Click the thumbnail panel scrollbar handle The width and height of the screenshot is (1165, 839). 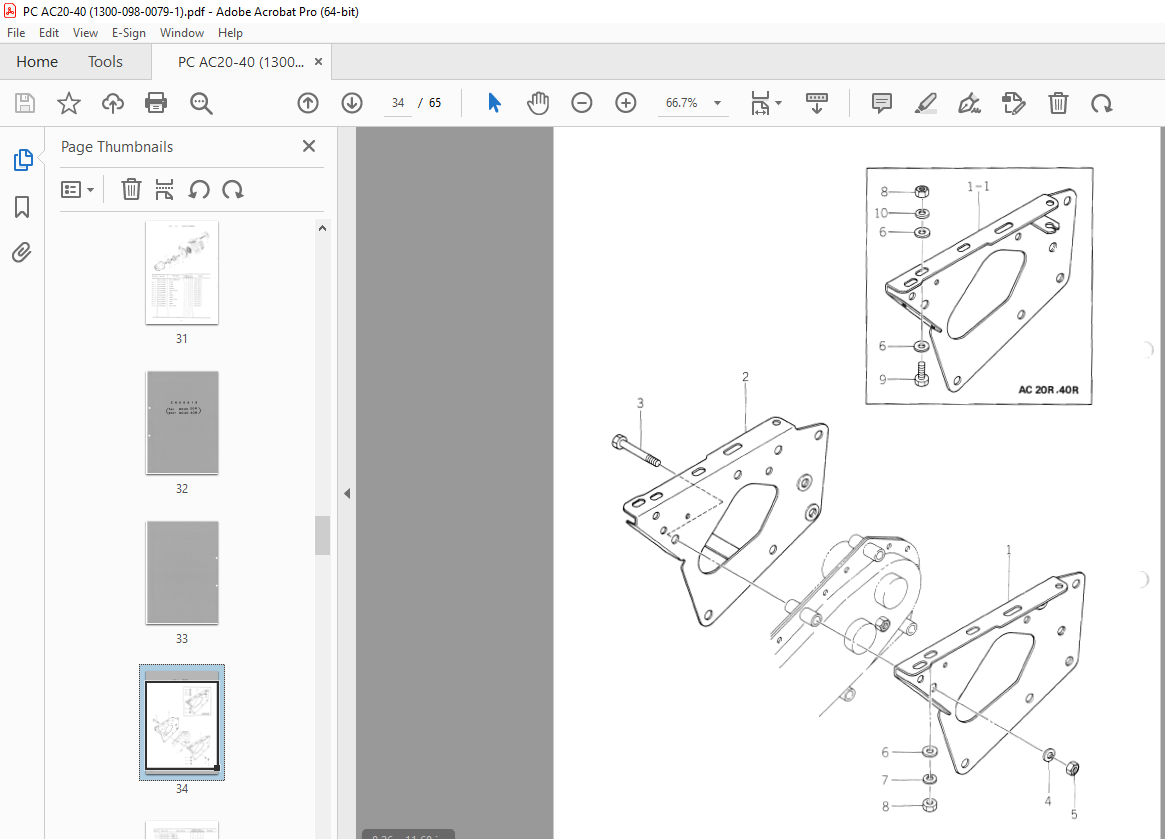click(x=322, y=535)
